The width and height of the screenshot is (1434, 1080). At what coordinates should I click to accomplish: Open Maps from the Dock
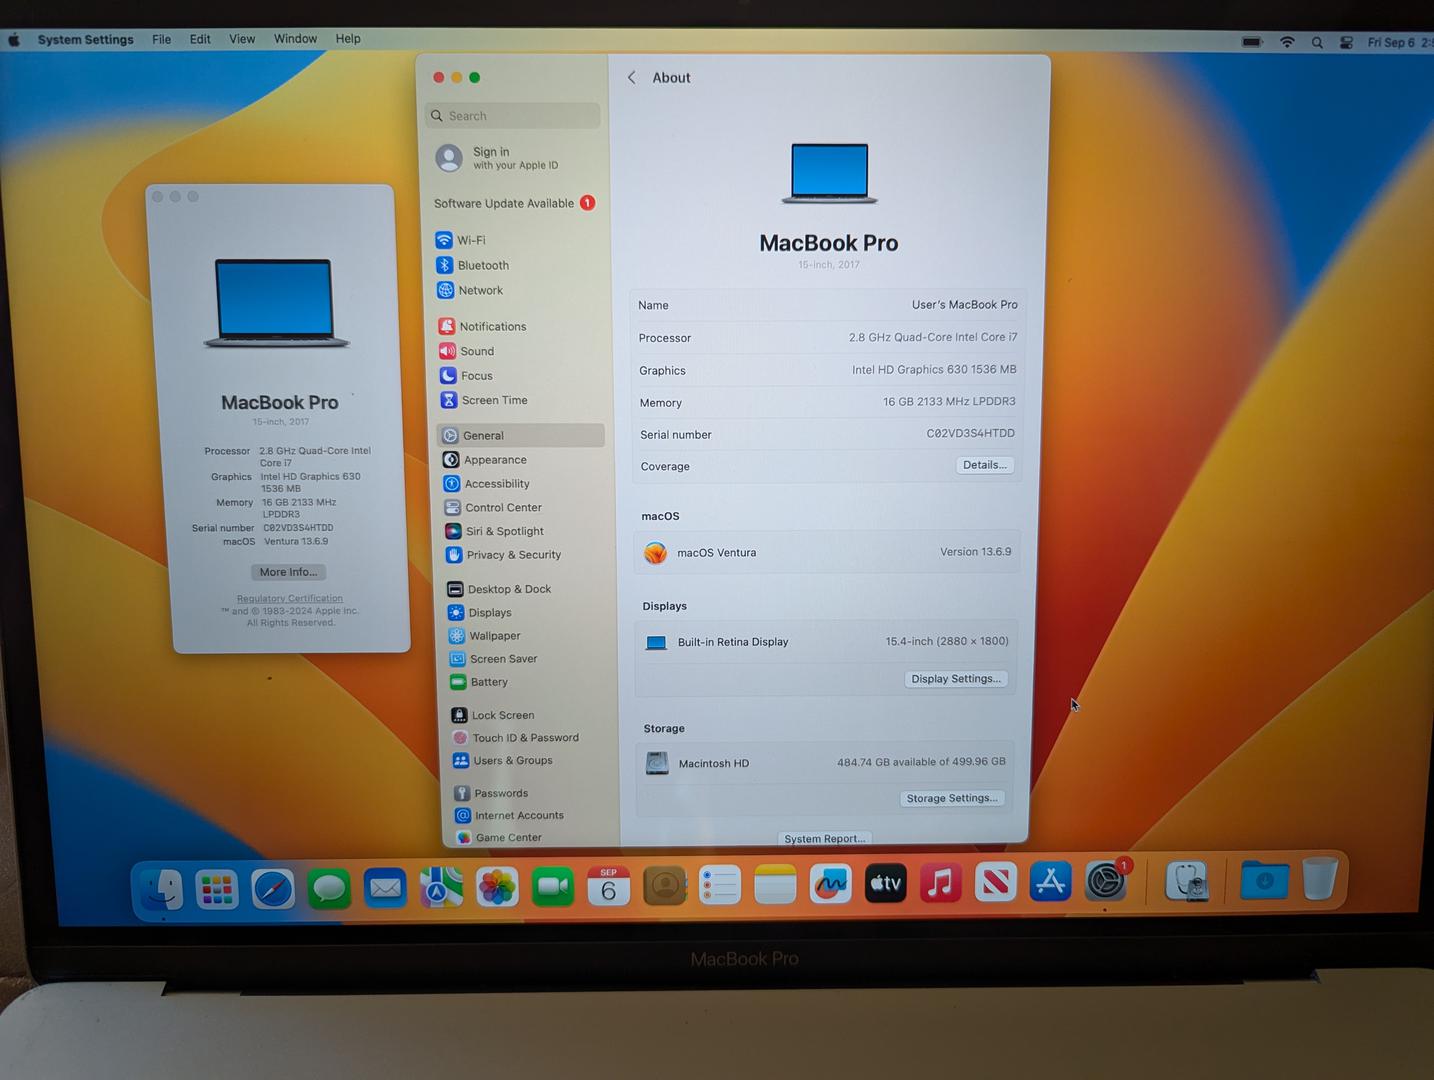pyautogui.click(x=441, y=886)
